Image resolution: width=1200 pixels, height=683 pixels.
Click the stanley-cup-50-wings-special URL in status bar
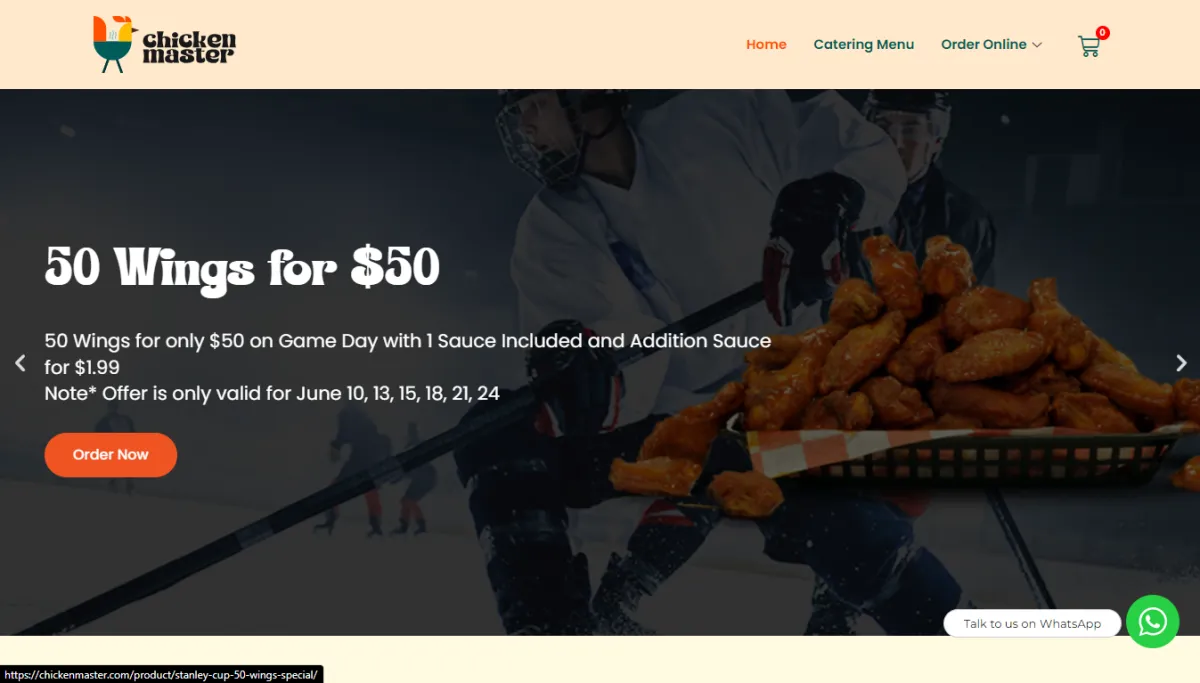(x=161, y=675)
